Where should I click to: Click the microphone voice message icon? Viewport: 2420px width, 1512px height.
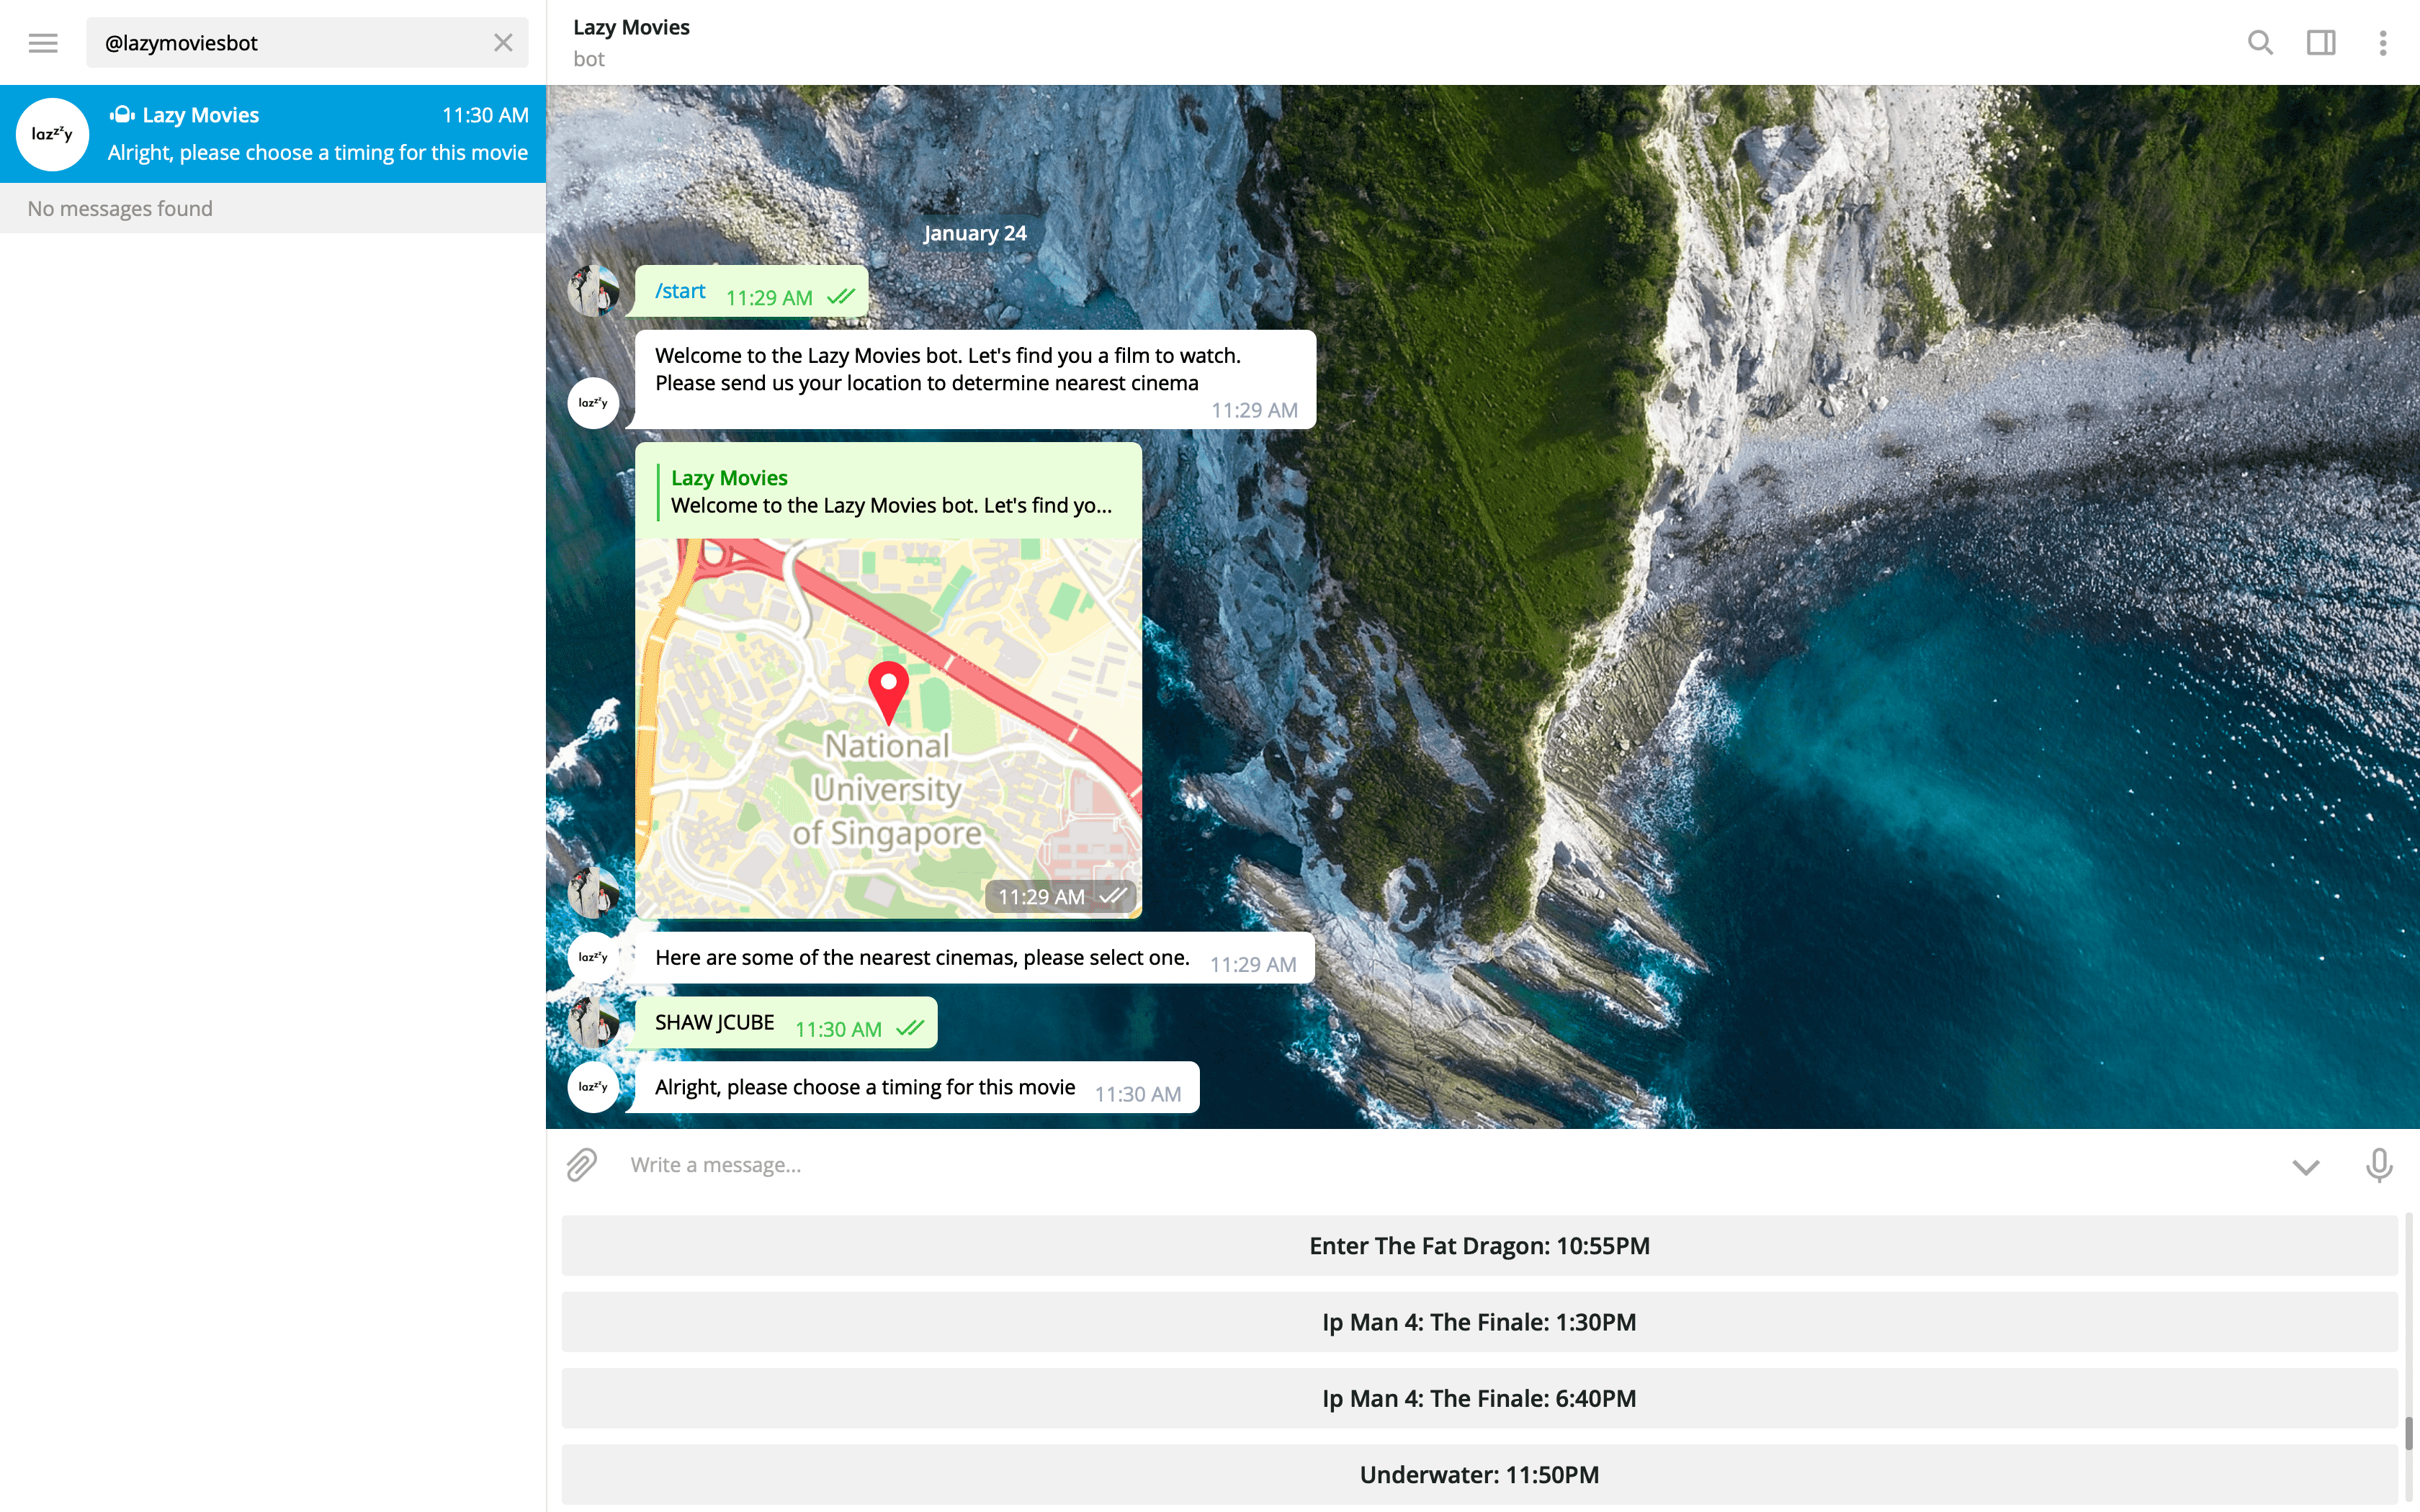pos(2379,1165)
